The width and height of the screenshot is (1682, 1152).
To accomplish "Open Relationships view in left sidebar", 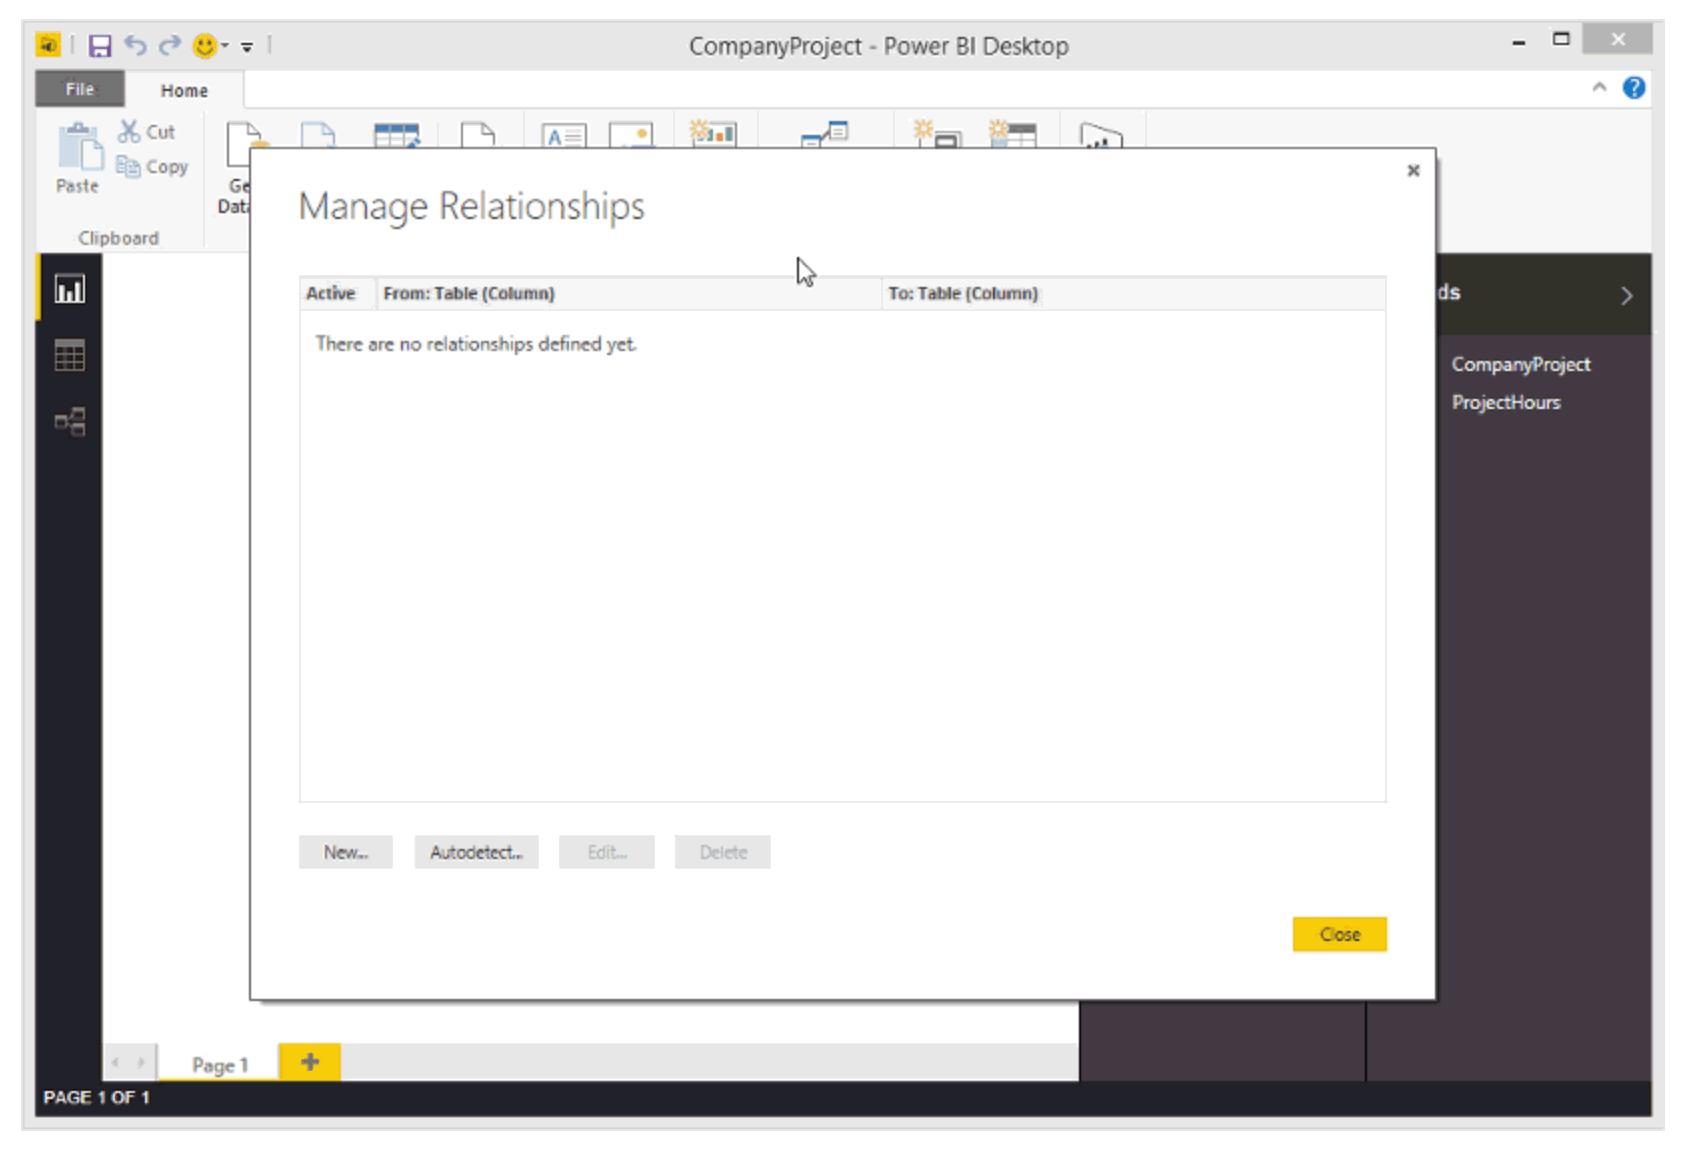I will click(69, 421).
